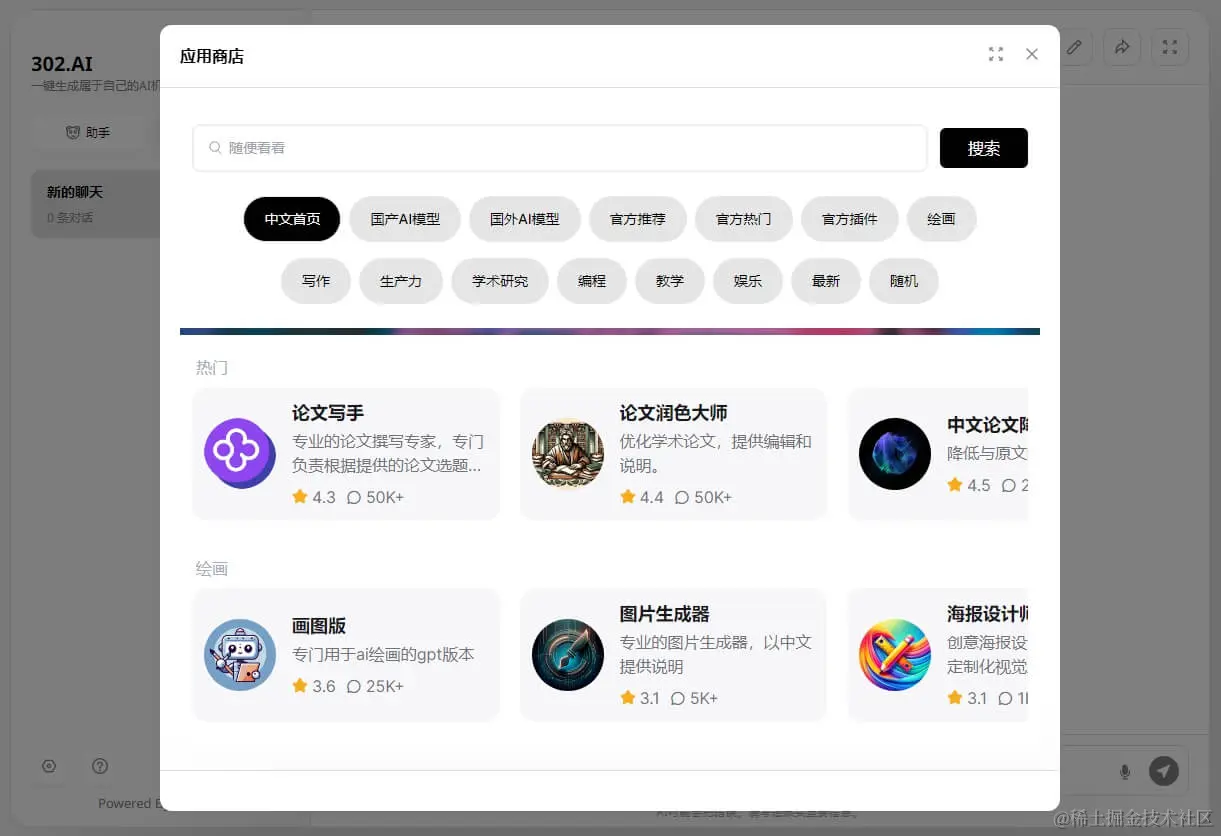Select the 教学 category tab
Image resolution: width=1221 pixels, height=836 pixels.
point(670,281)
